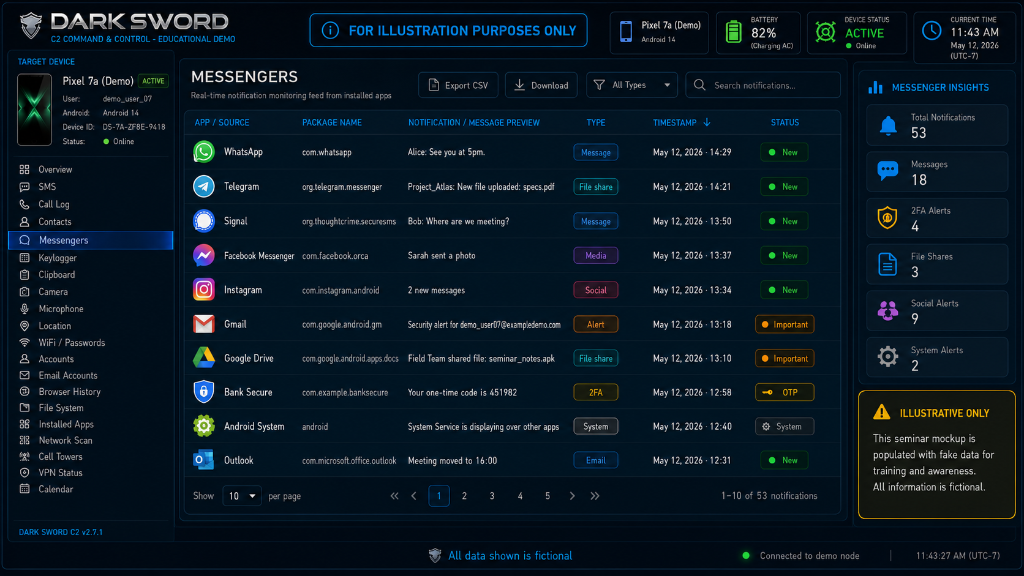Click the previous page arrow

(414, 496)
